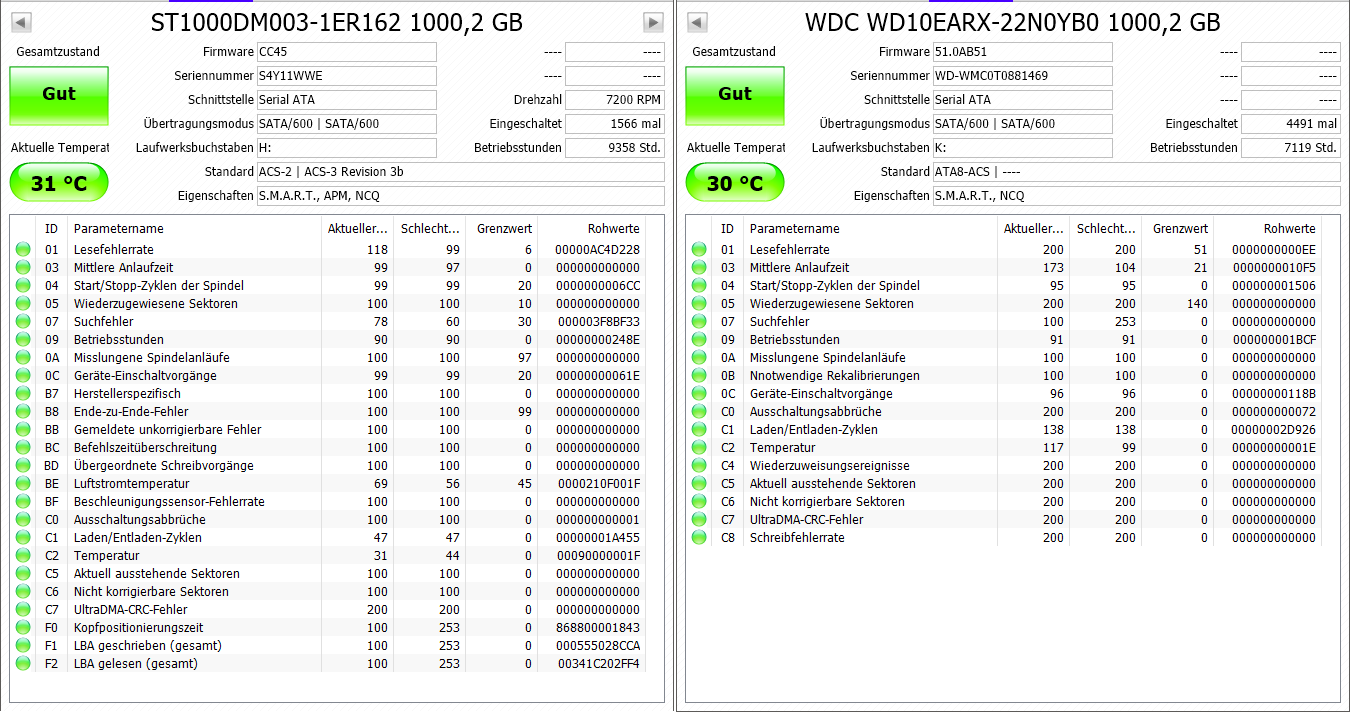This screenshot has height=720, width=1354.
Task: Click status circle for Laden/Entladen-Zyklen in WDC list
Action: coord(699,430)
